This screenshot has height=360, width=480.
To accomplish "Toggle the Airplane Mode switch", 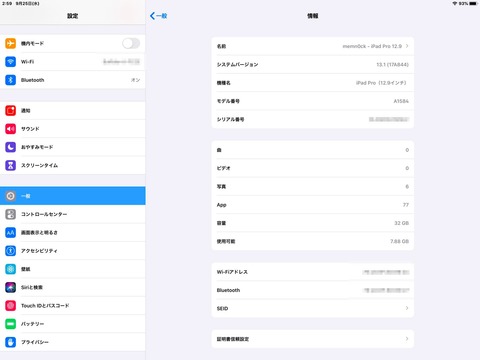I will (131, 43).
